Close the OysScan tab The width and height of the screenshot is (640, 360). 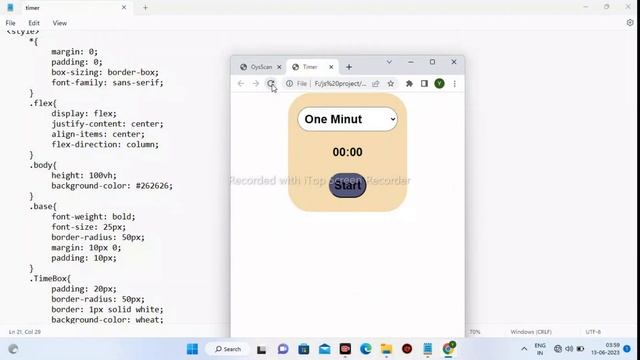pyautogui.click(x=279, y=67)
